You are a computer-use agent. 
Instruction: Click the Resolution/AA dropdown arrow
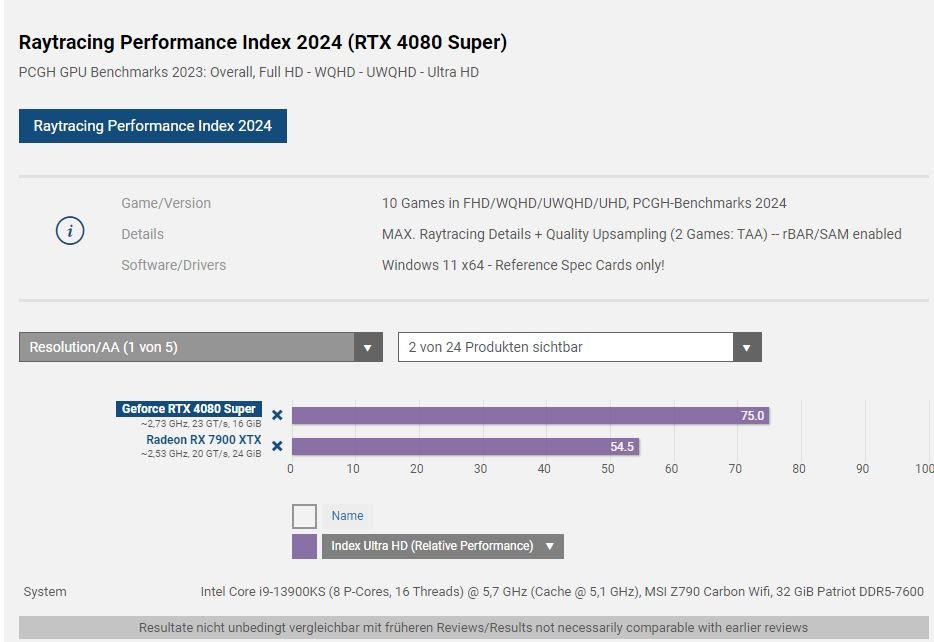368,347
